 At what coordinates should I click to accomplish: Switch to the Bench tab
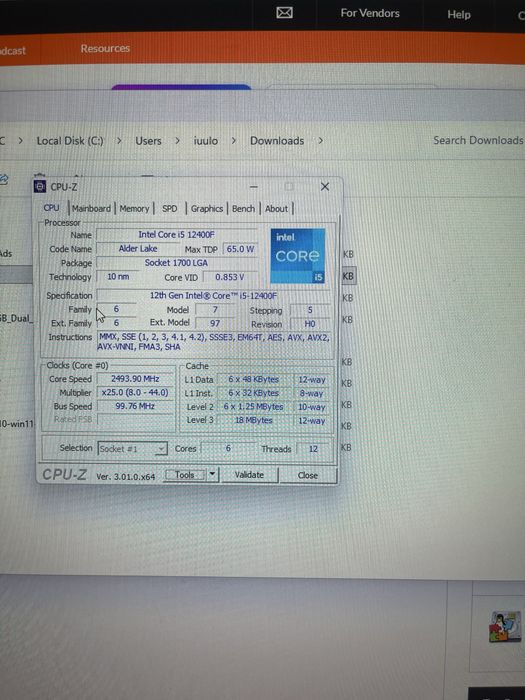pos(243,208)
